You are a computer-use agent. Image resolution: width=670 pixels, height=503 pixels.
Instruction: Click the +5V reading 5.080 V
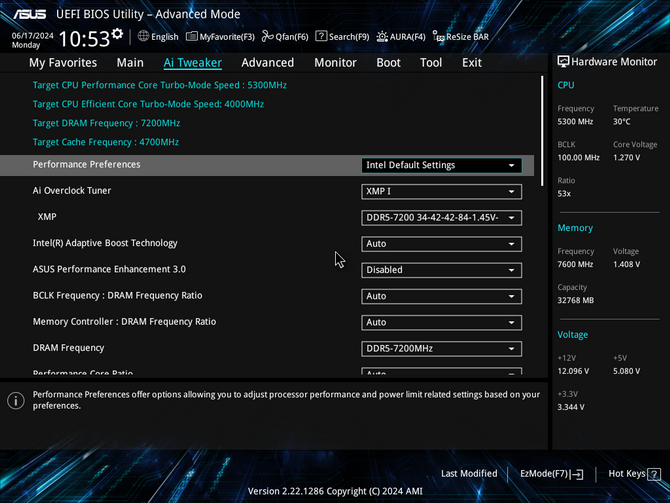click(x=626, y=371)
